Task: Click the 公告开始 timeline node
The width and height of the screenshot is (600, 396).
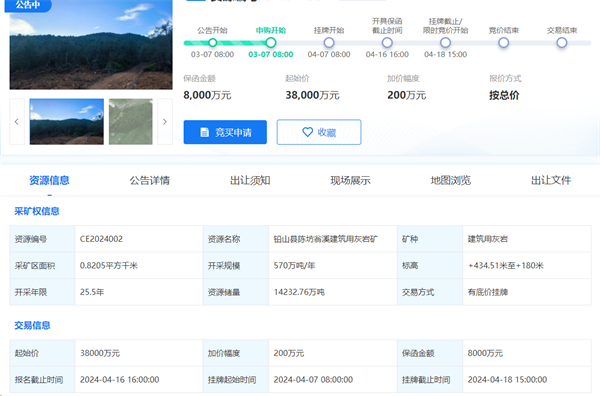Action: 213,42
